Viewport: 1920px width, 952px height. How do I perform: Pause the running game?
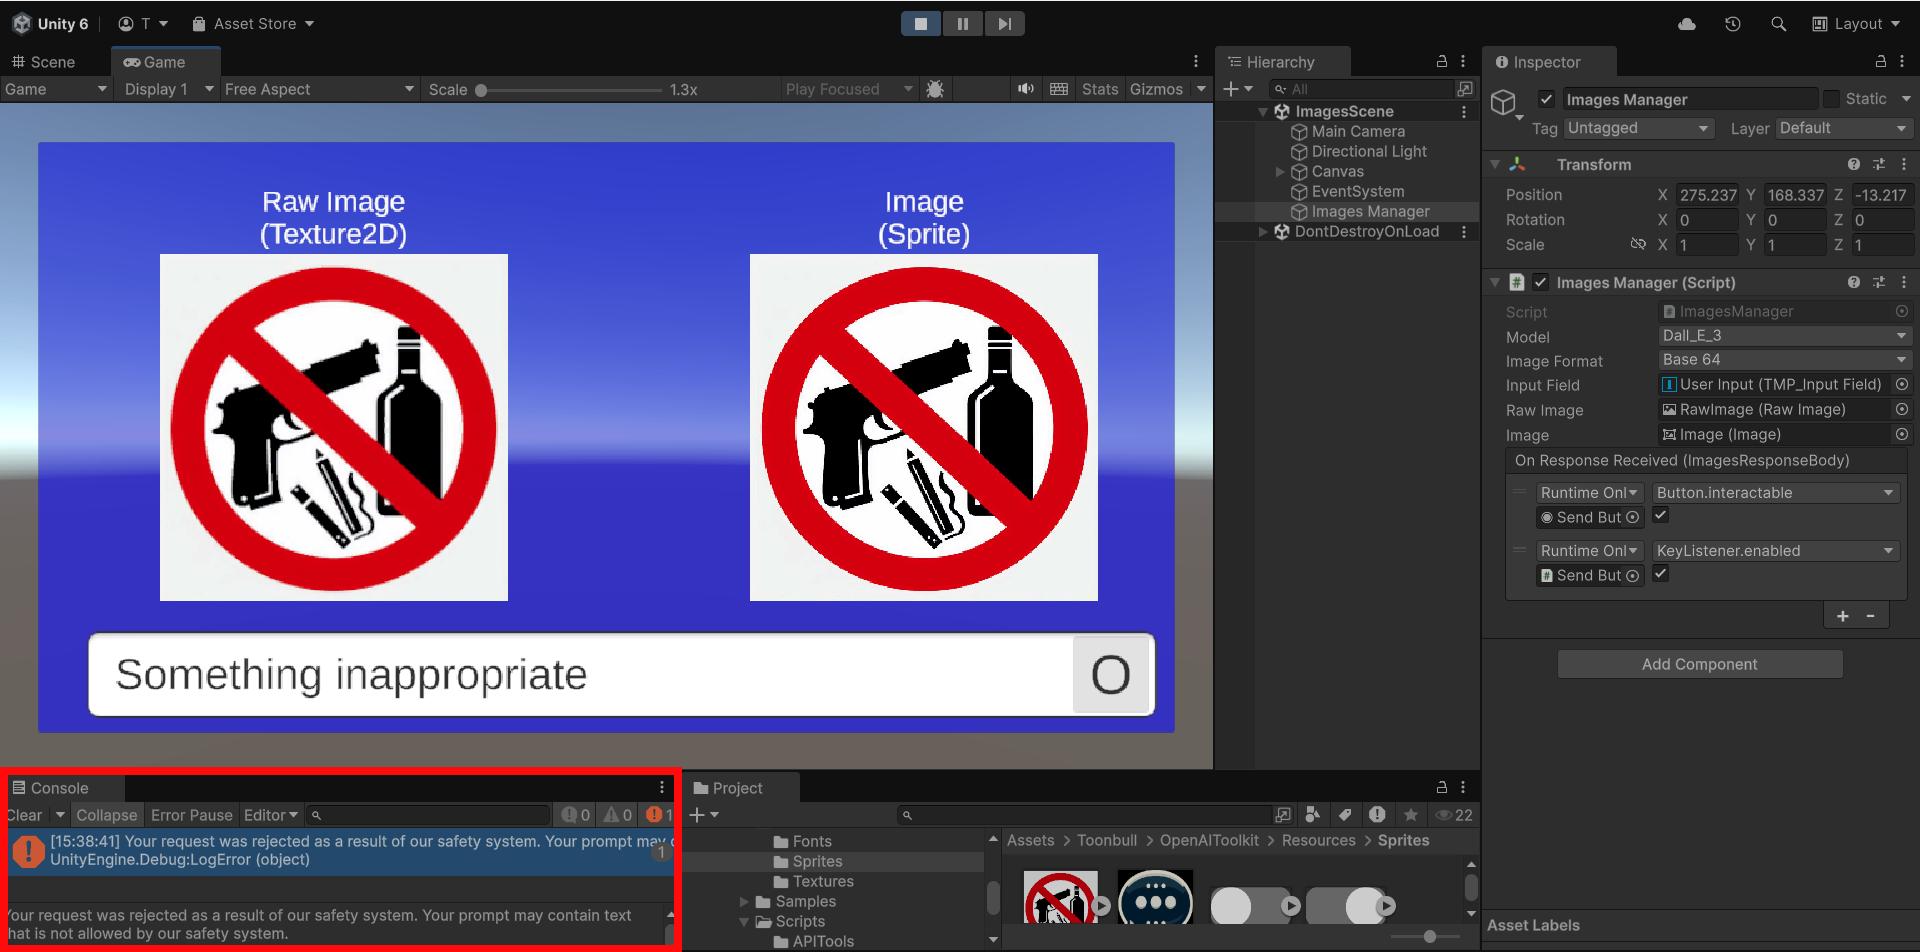click(963, 24)
